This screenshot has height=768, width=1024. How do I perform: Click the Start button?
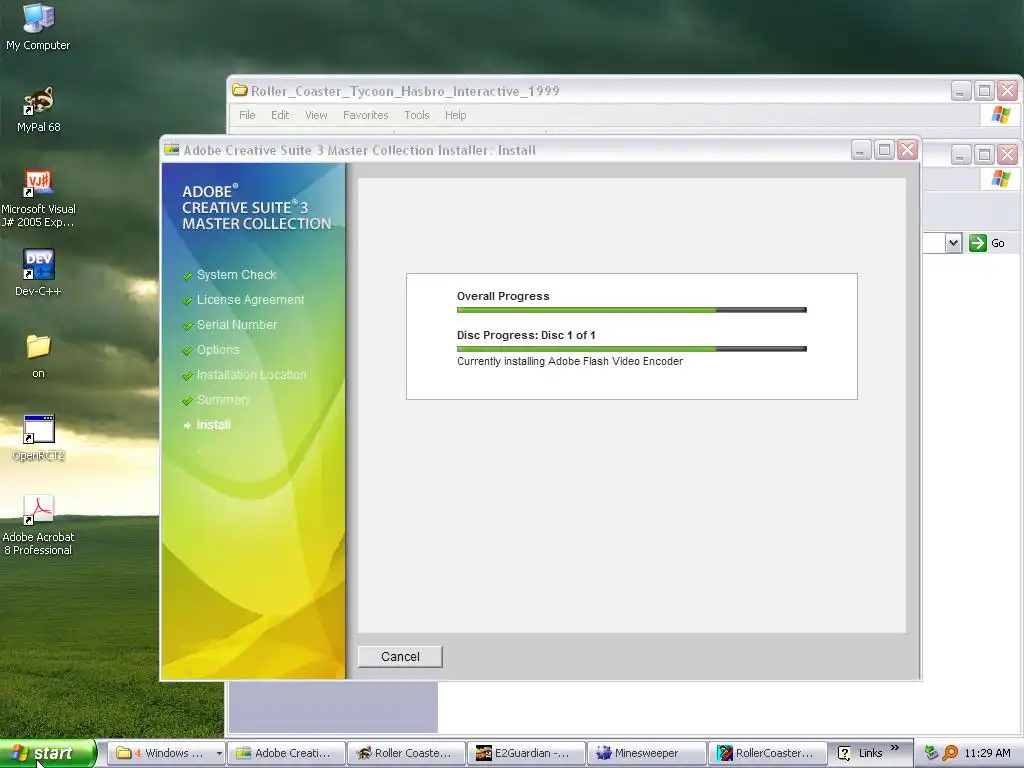(48, 753)
